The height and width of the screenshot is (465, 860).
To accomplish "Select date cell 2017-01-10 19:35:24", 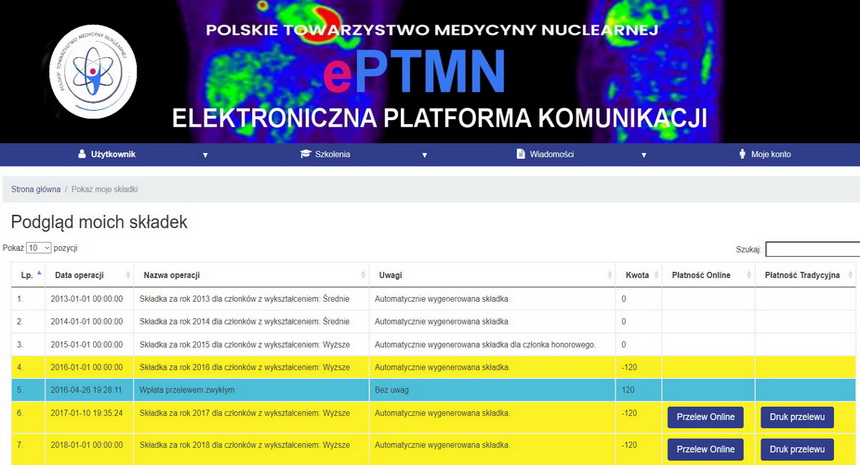I will click(x=87, y=413).
